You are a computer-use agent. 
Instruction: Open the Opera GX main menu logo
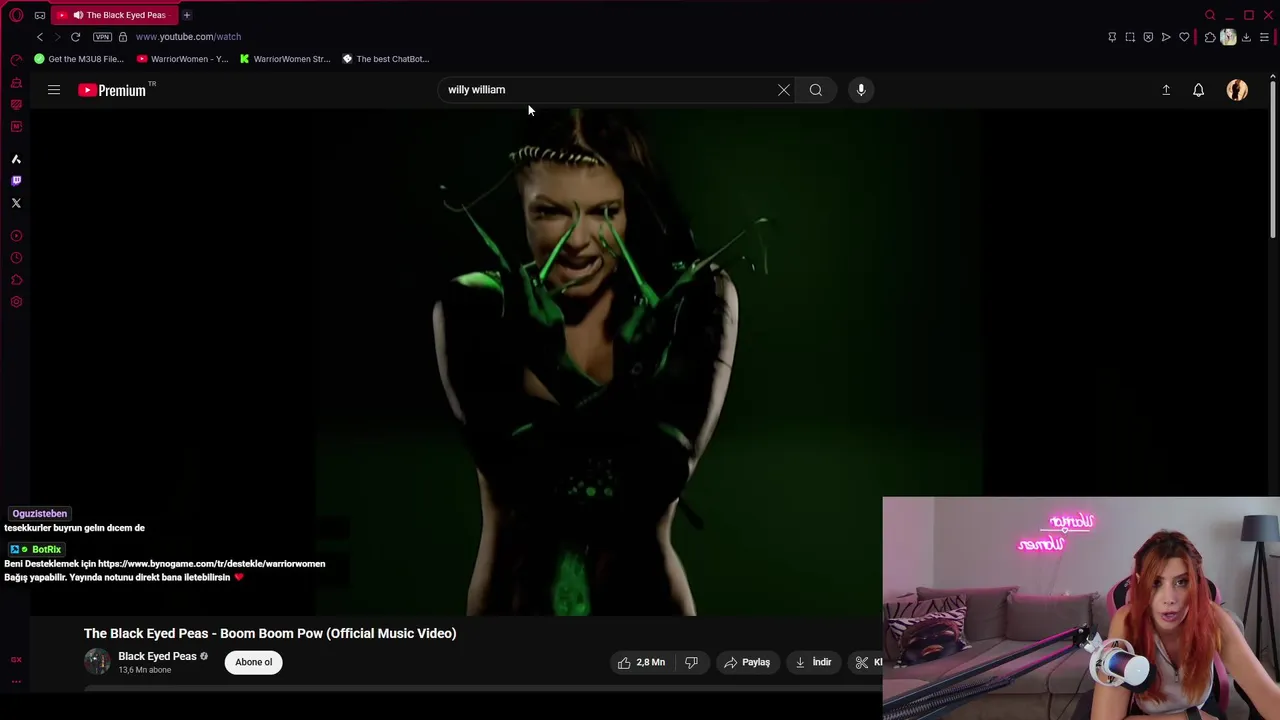point(16,15)
